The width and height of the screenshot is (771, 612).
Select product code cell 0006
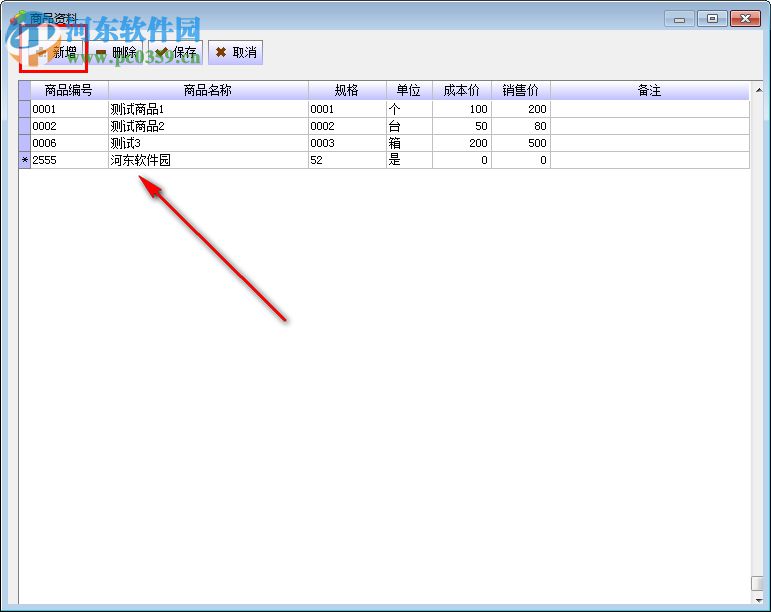point(69,143)
